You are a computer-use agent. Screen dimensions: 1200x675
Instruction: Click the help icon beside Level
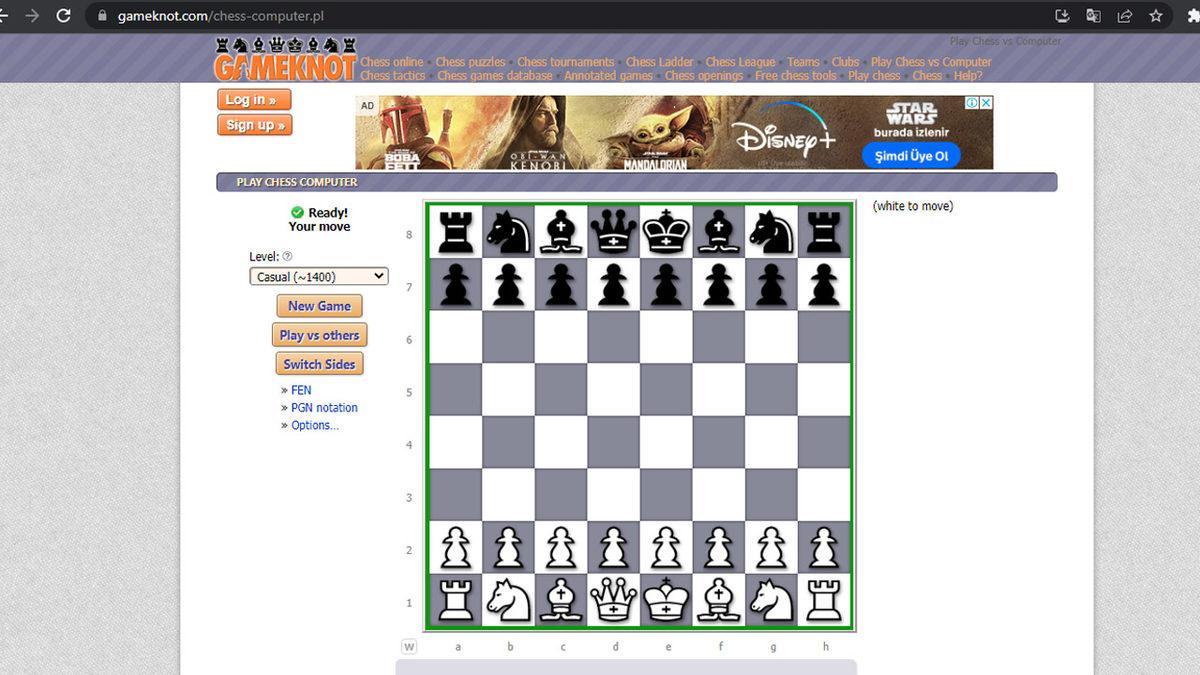288,257
